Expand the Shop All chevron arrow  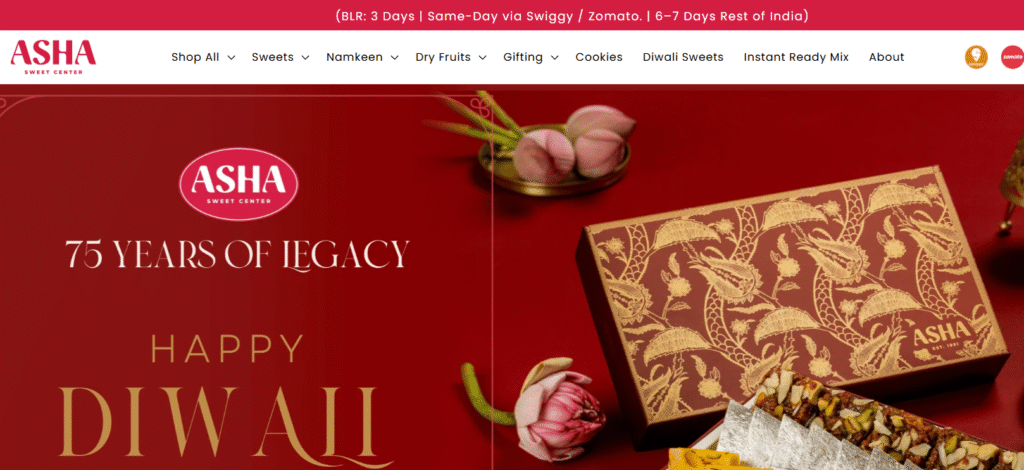pyautogui.click(x=231, y=57)
